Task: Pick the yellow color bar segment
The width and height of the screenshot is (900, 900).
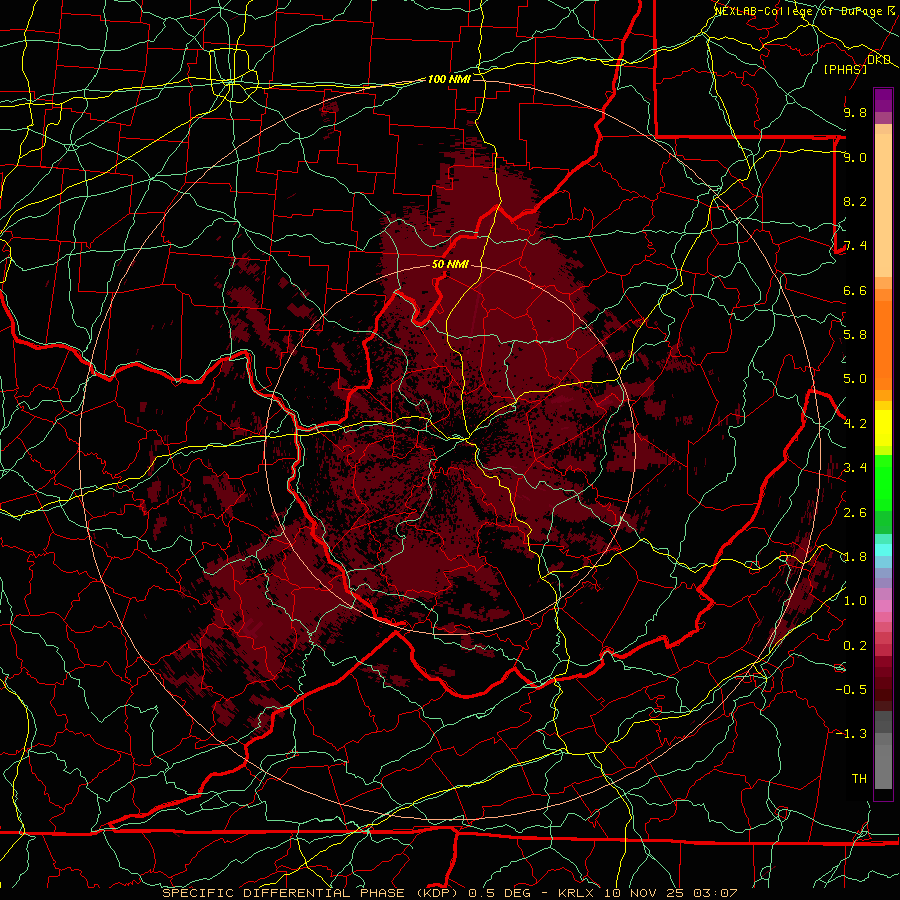Action: tap(883, 428)
